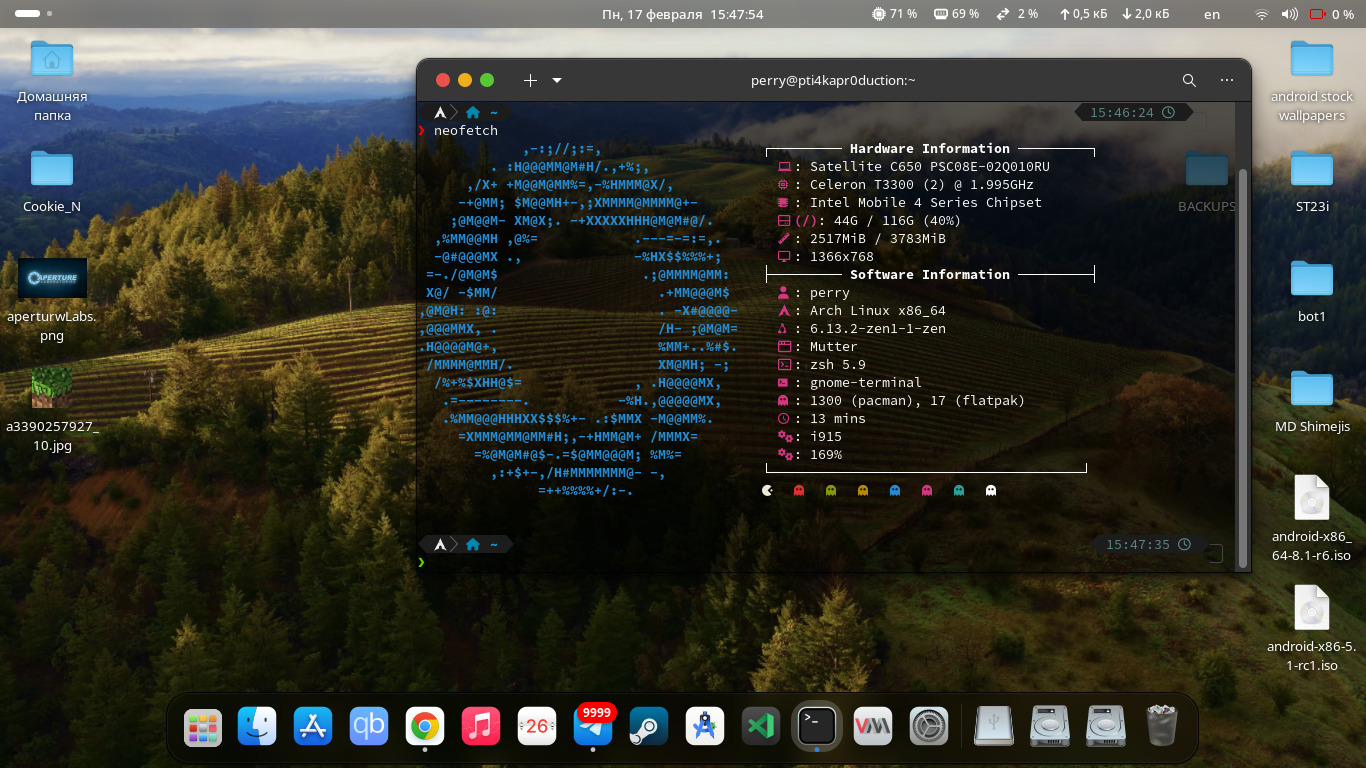Open Google Chrome from the dock

[424, 726]
